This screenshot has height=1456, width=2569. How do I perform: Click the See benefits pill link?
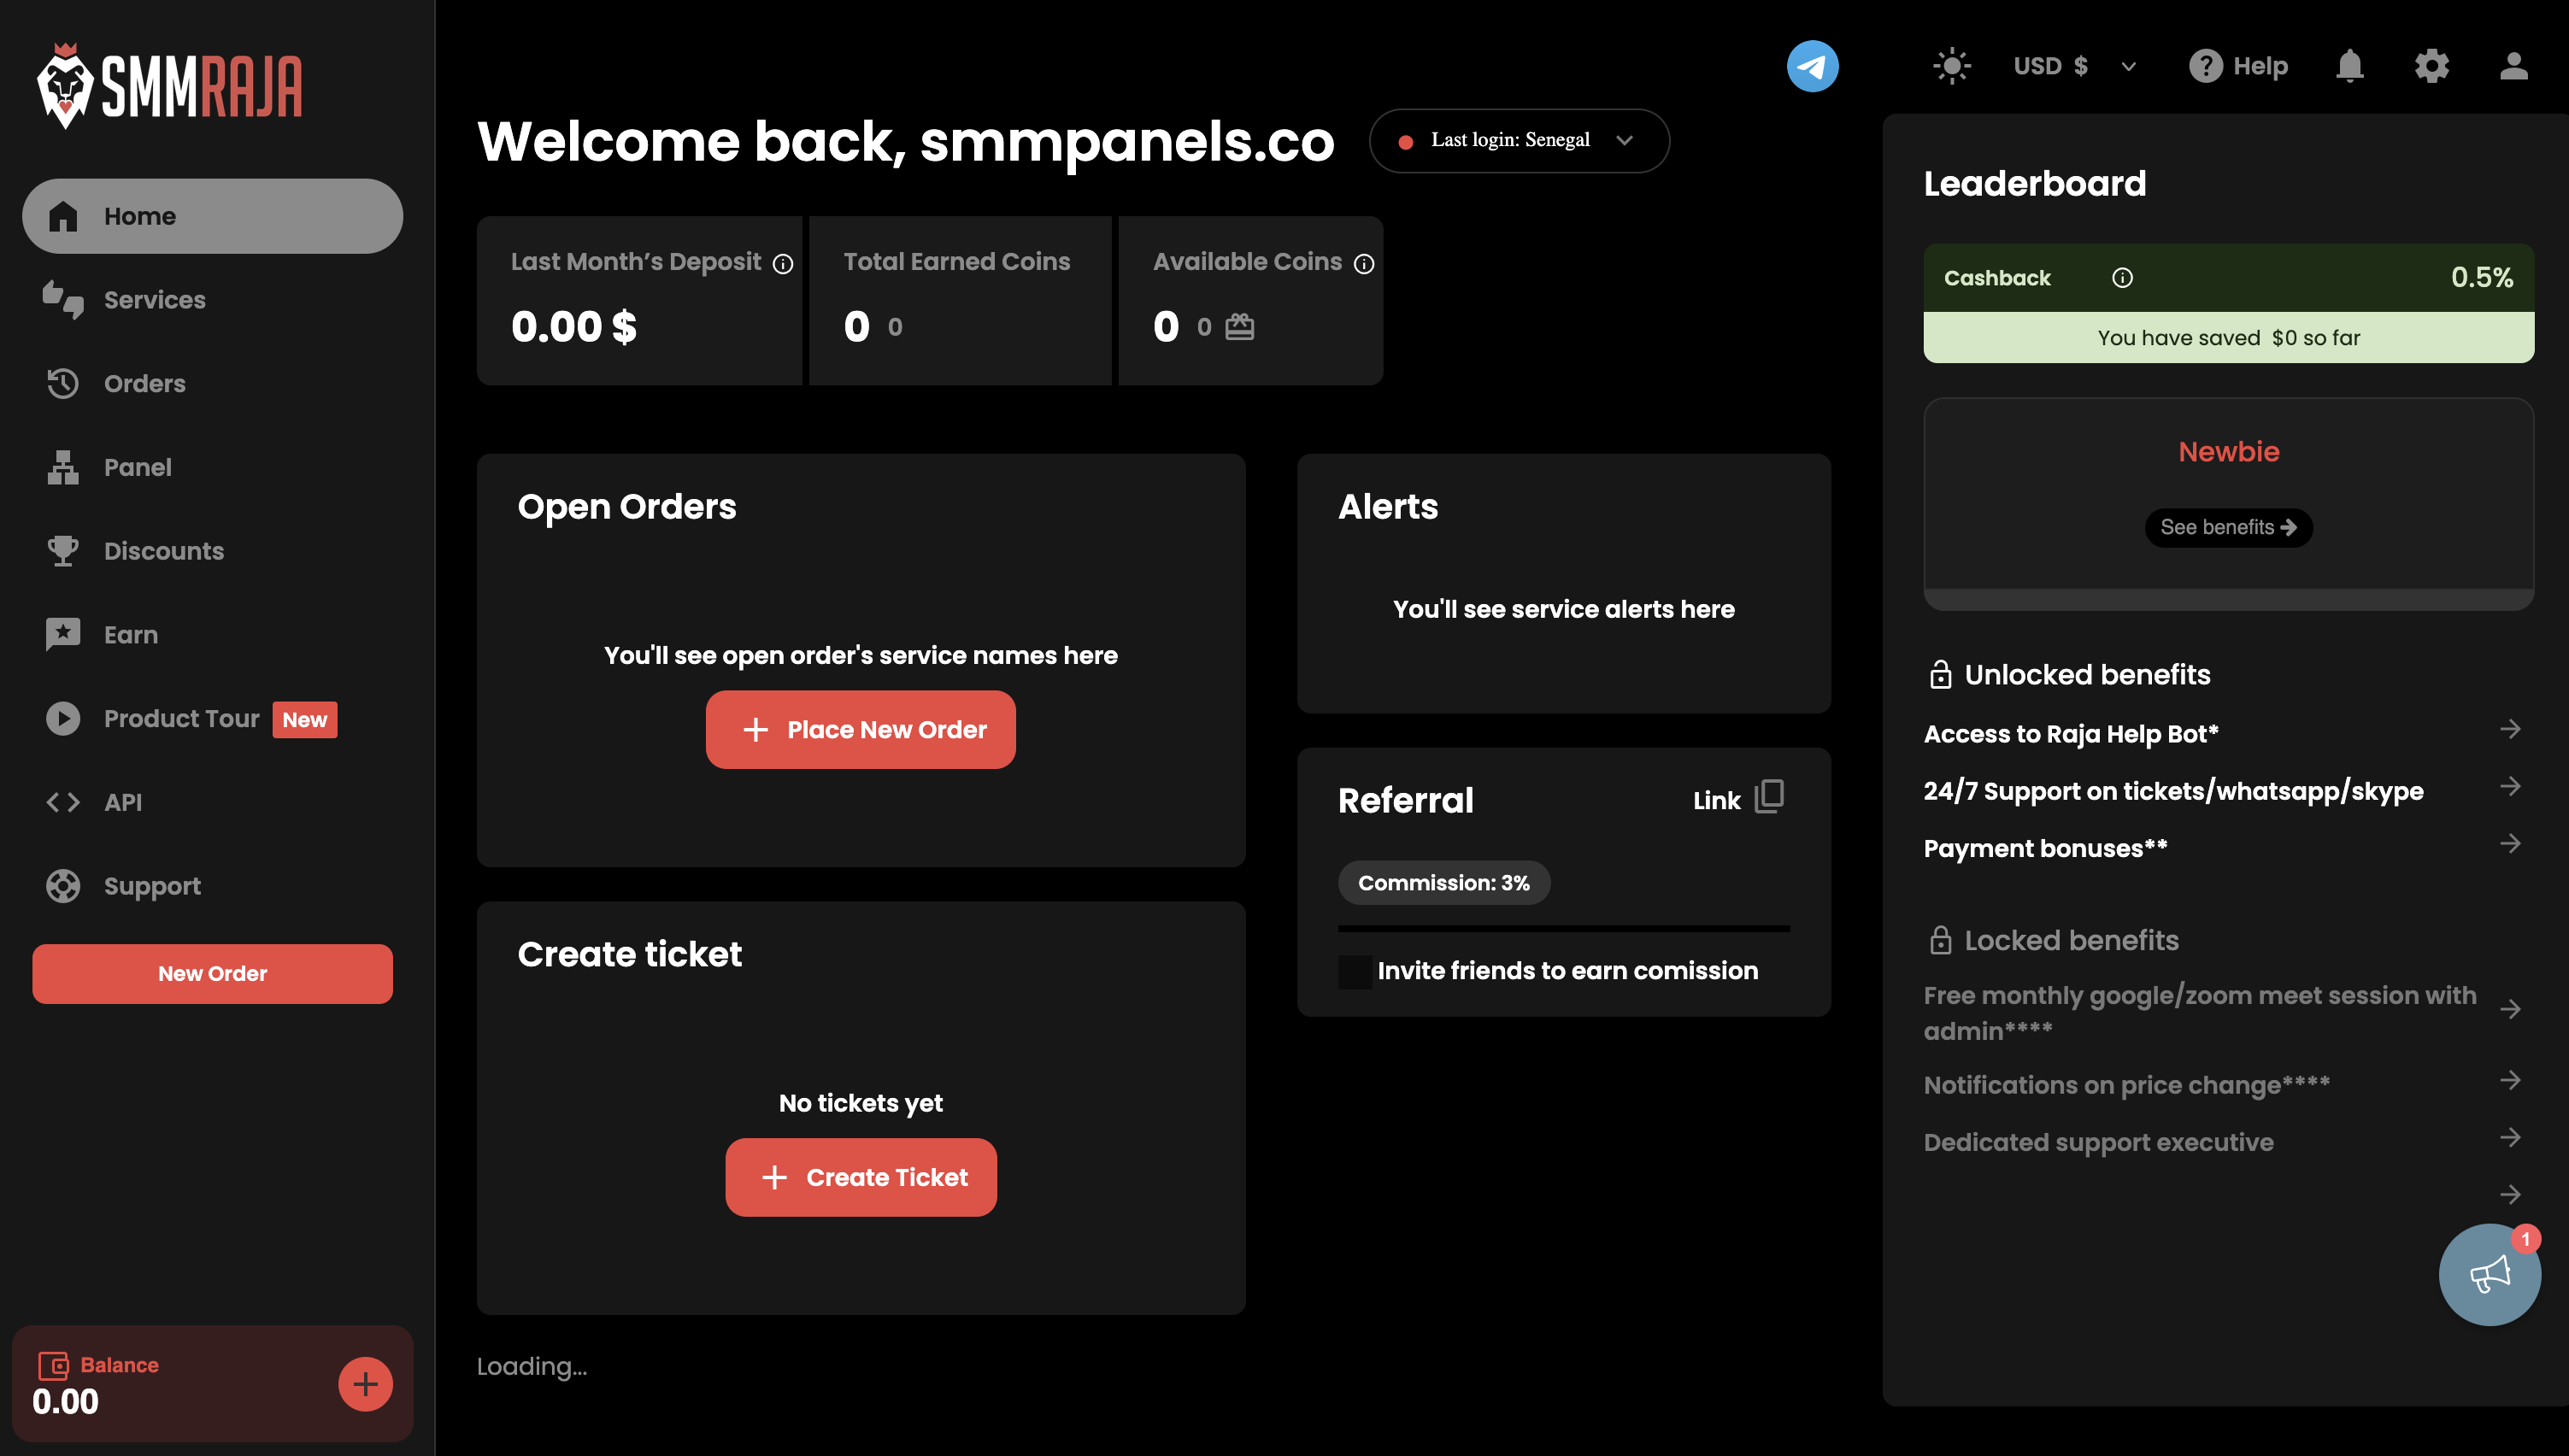[2228, 527]
